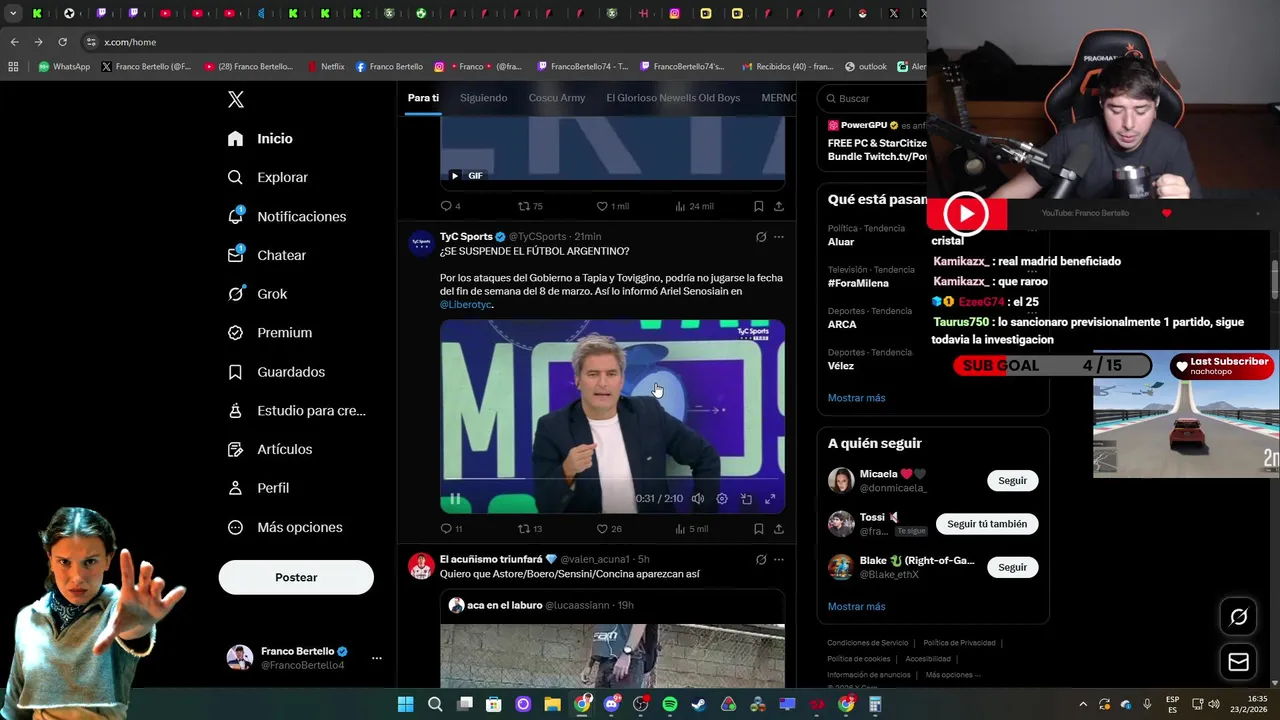Share the TyC Sports post
The width and height of the screenshot is (1280, 720).
778,529
